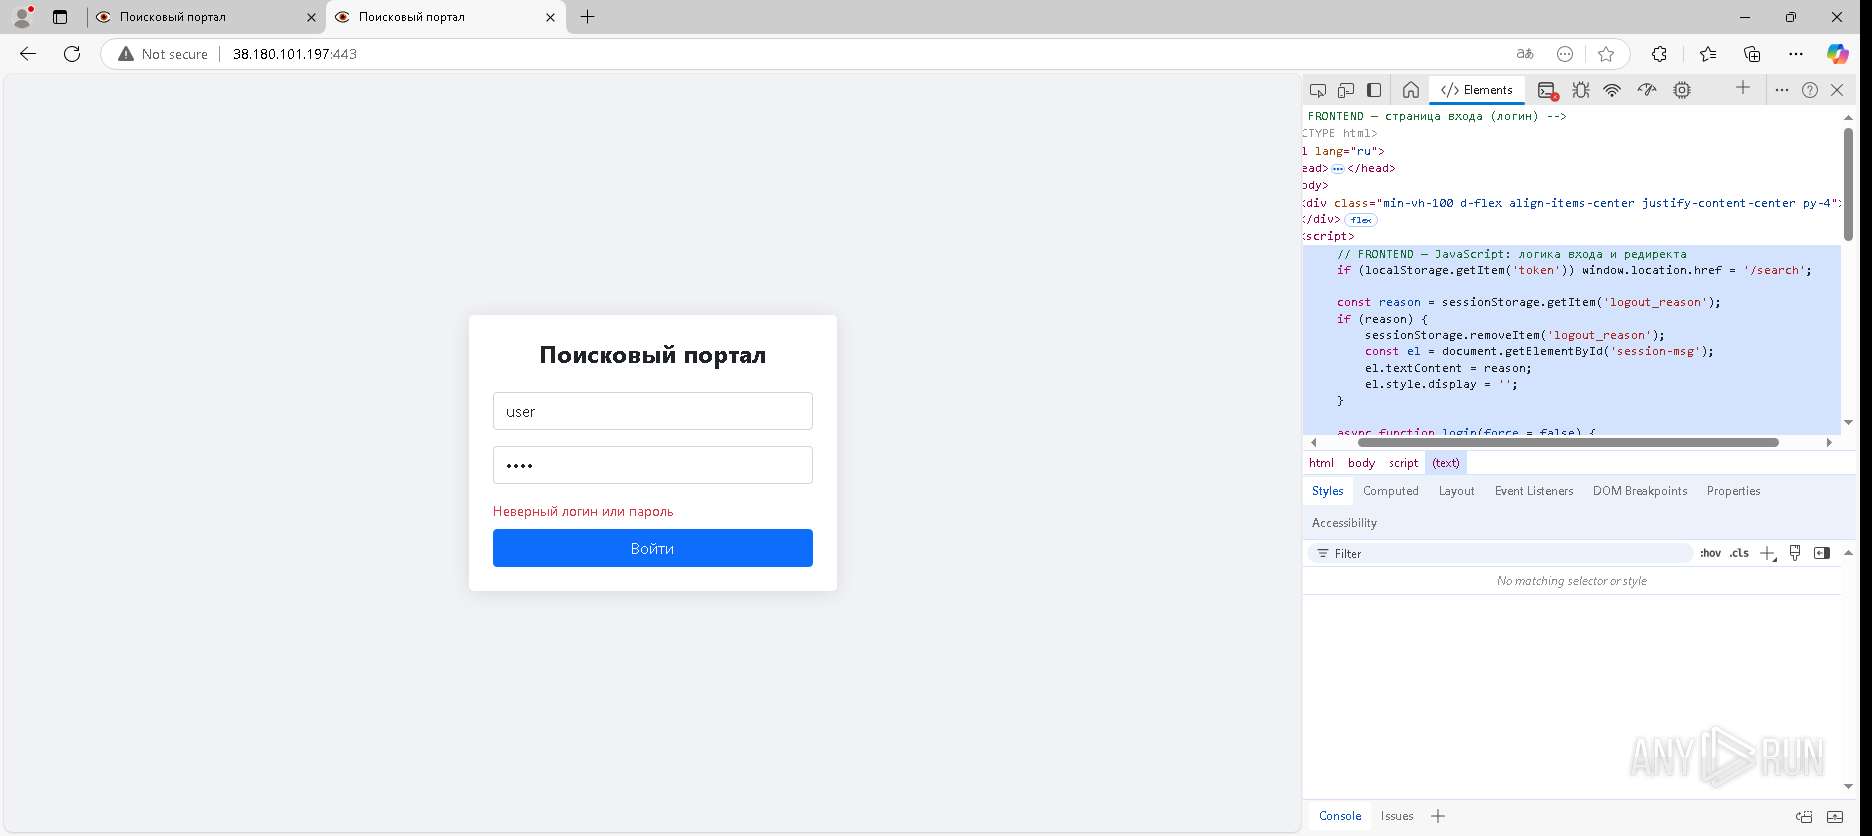Open the Console tool with error badge
The image size is (1872, 836).
point(1547,90)
